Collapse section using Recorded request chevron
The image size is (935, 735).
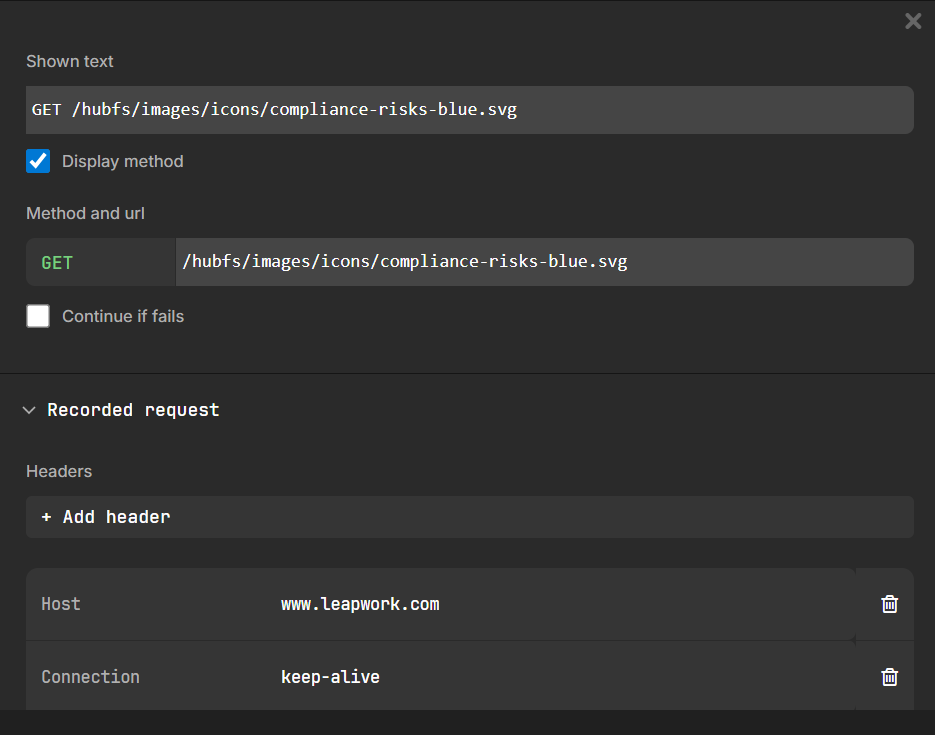(29, 410)
